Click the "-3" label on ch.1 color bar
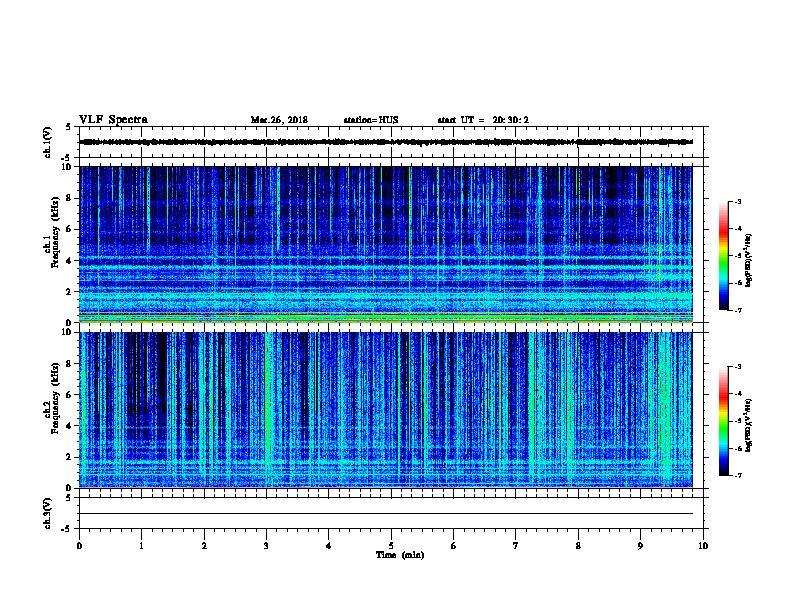This screenshot has width=792, height=612. [x=737, y=201]
